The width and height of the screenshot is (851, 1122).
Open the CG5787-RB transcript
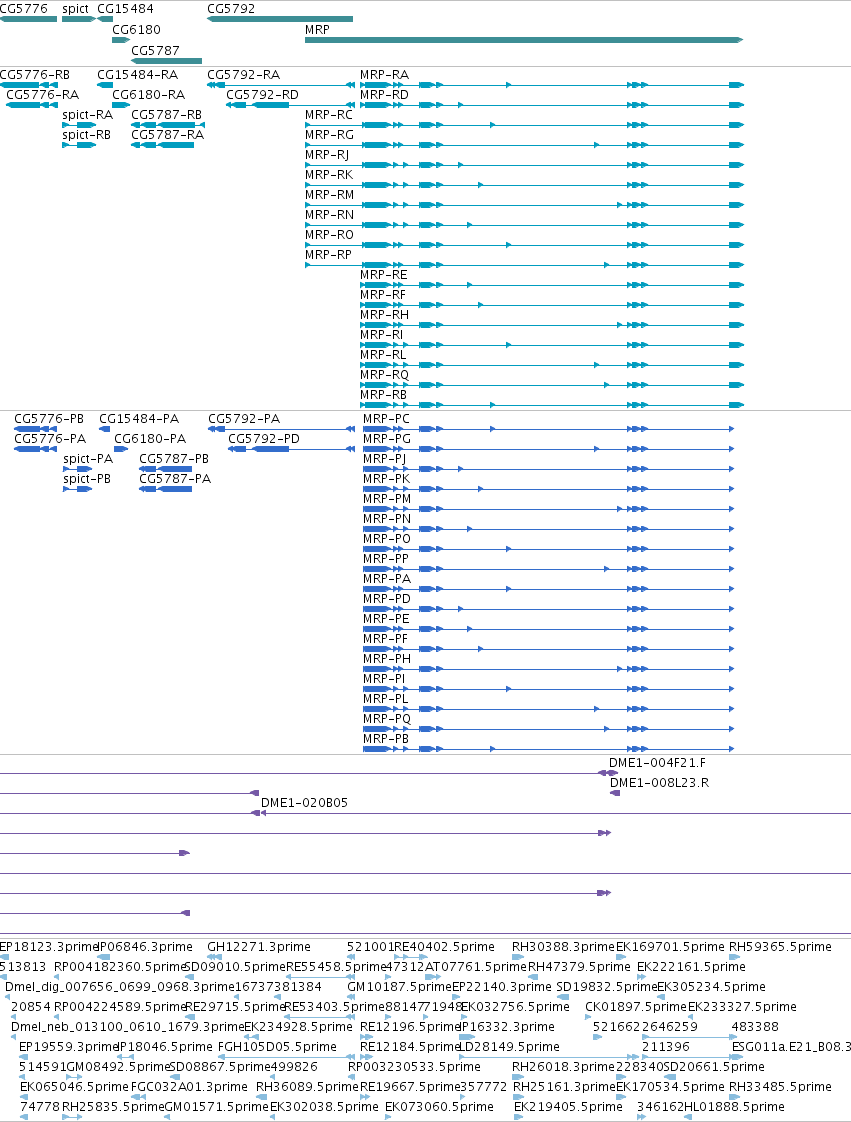167,125
